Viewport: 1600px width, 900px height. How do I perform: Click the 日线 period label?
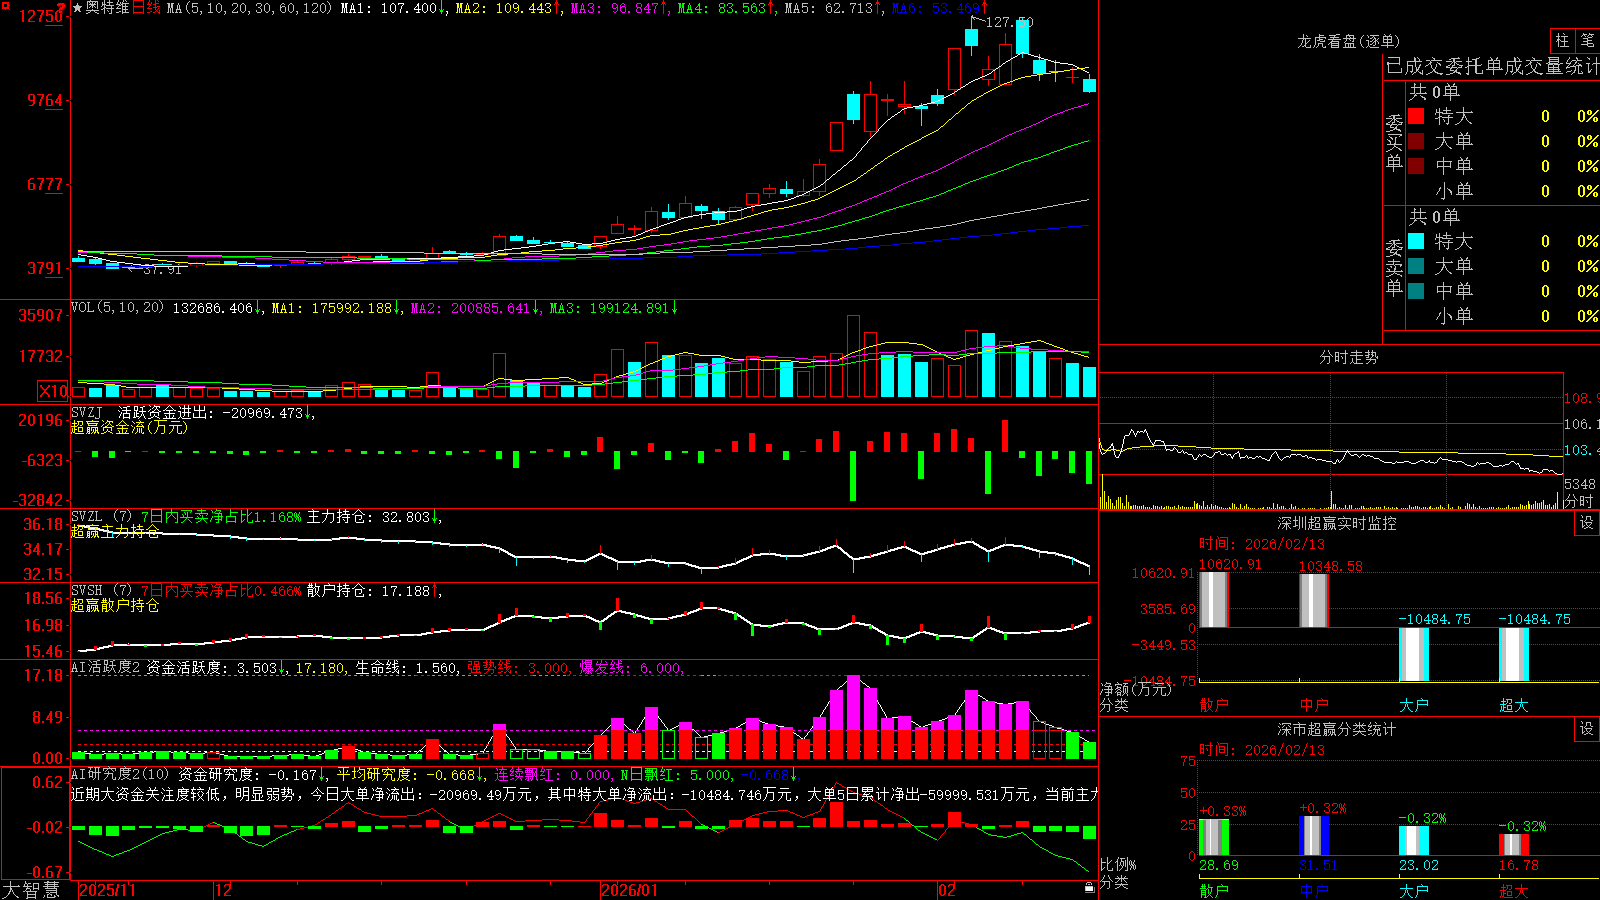click(x=146, y=8)
